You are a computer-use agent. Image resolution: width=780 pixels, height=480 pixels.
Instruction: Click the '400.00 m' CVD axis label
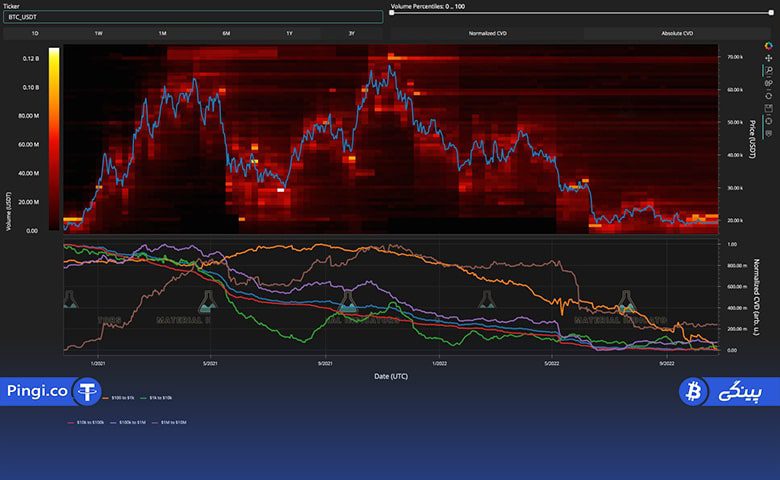737,308
